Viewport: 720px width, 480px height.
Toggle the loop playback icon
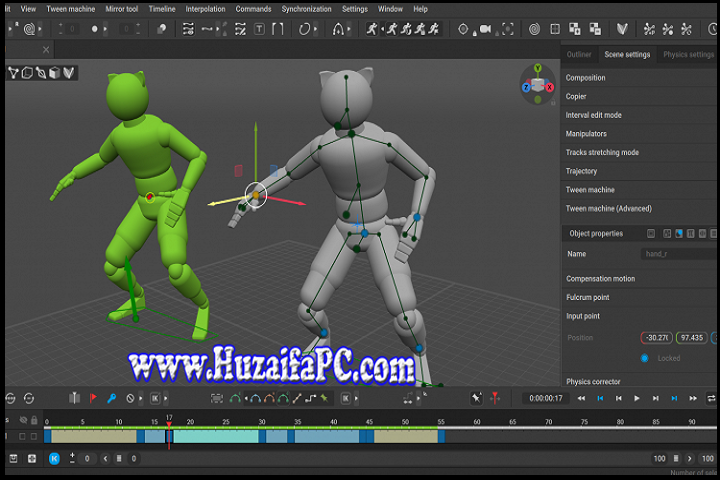pos(711,398)
